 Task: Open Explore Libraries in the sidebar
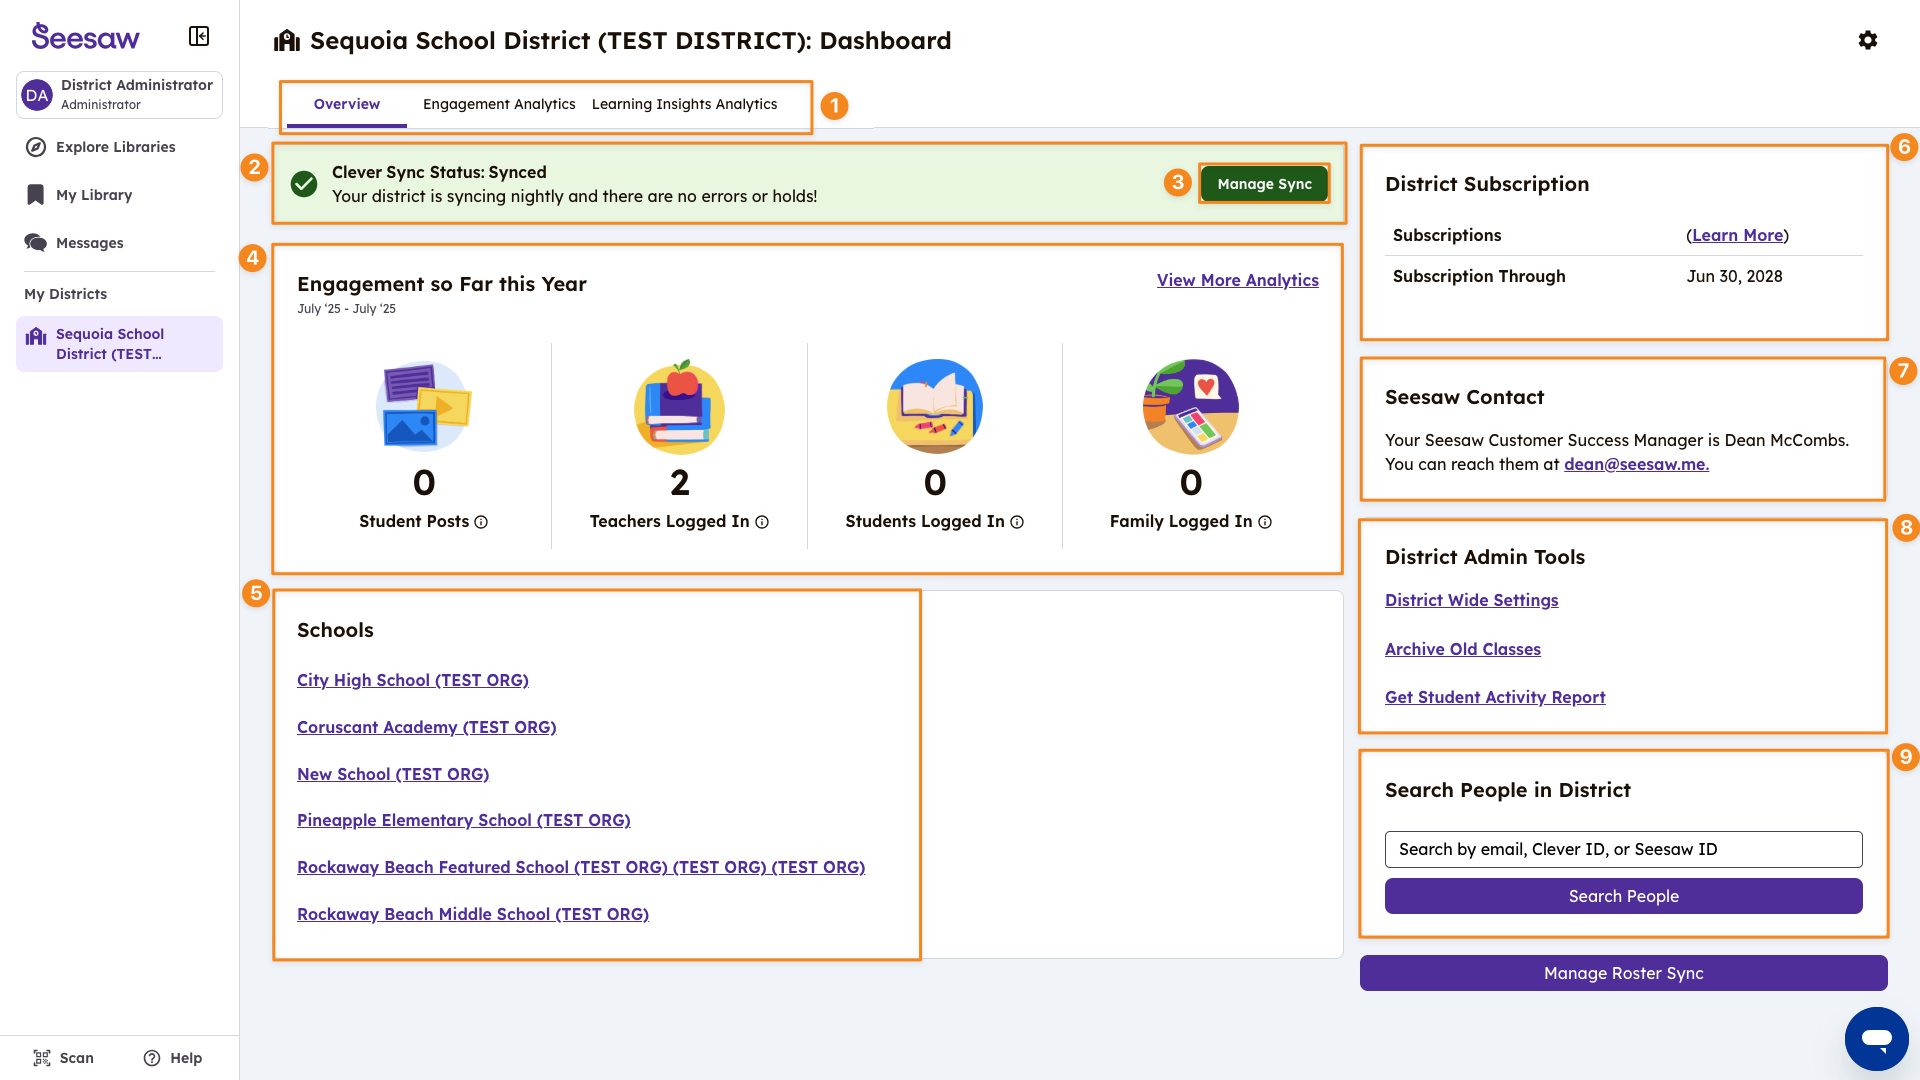(119, 147)
